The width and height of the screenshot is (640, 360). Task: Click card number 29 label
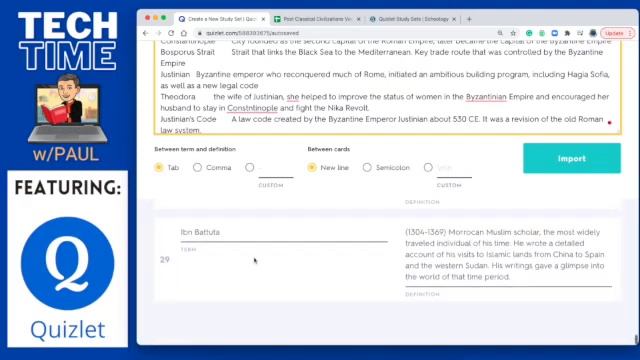(x=165, y=260)
